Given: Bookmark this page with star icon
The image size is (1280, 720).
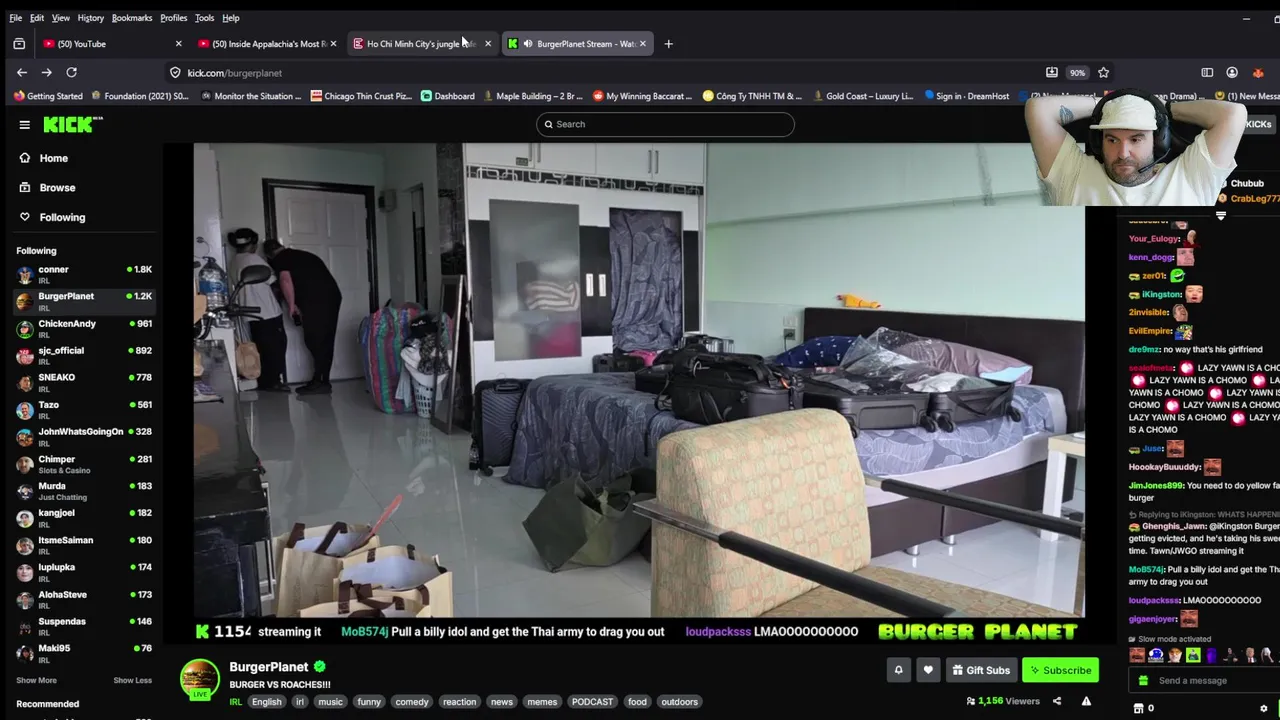Looking at the screenshot, I should pos(1103,72).
